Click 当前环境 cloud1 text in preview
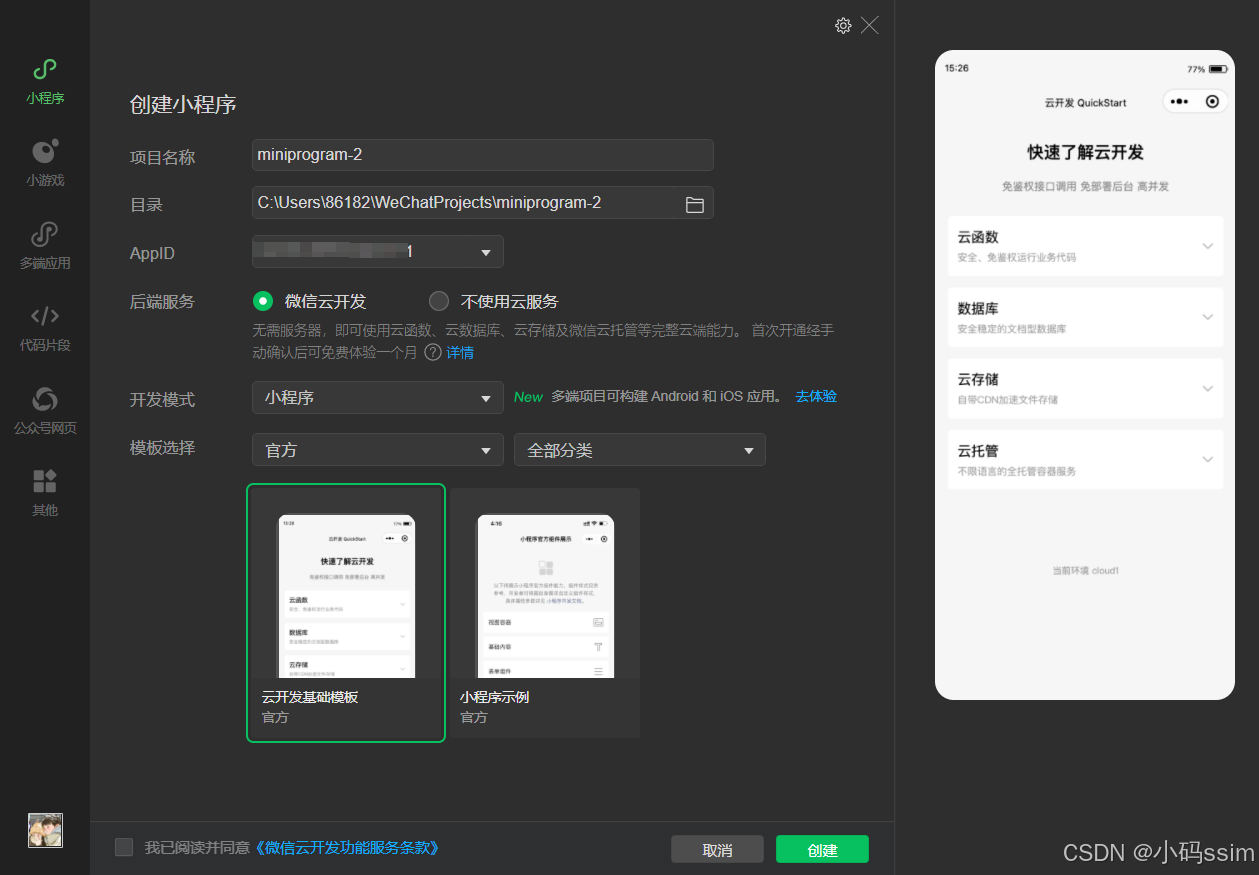Screen dimensions: 1259x875 tap(1085, 571)
